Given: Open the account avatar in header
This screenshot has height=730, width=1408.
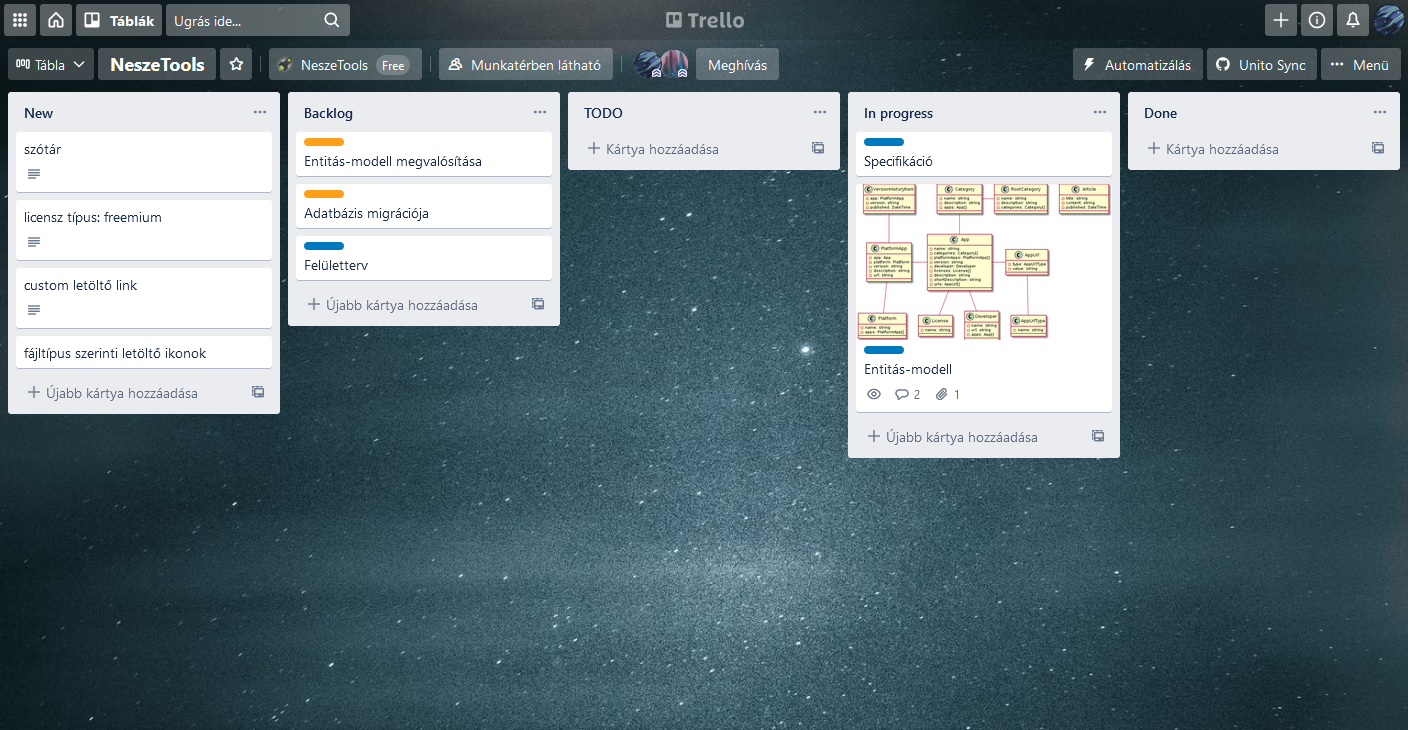Looking at the screenshot, I should pyautogui.click(x=1389, y=20).
